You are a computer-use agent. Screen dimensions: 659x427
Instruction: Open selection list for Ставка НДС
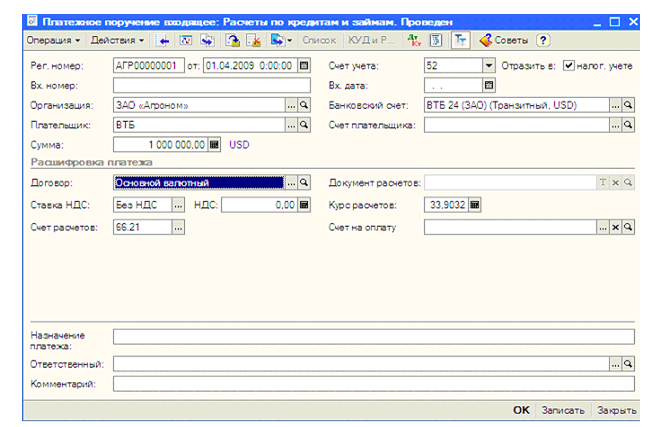178,206
